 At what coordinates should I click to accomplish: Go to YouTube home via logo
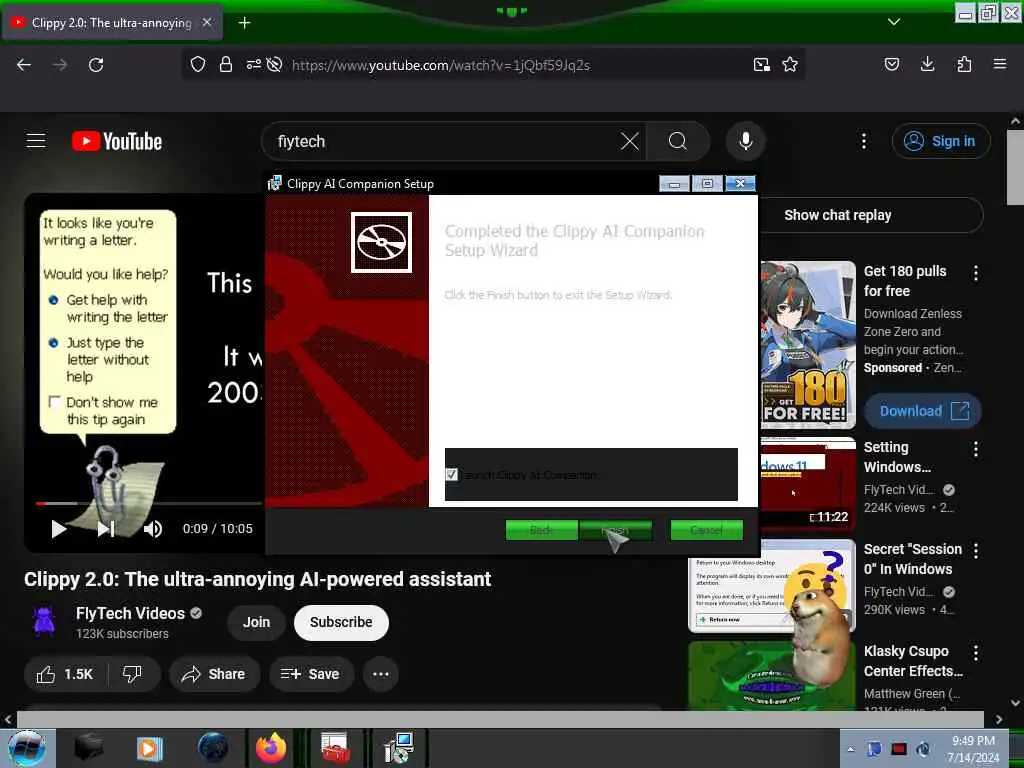pyautogui.click(x=117, y=141)
